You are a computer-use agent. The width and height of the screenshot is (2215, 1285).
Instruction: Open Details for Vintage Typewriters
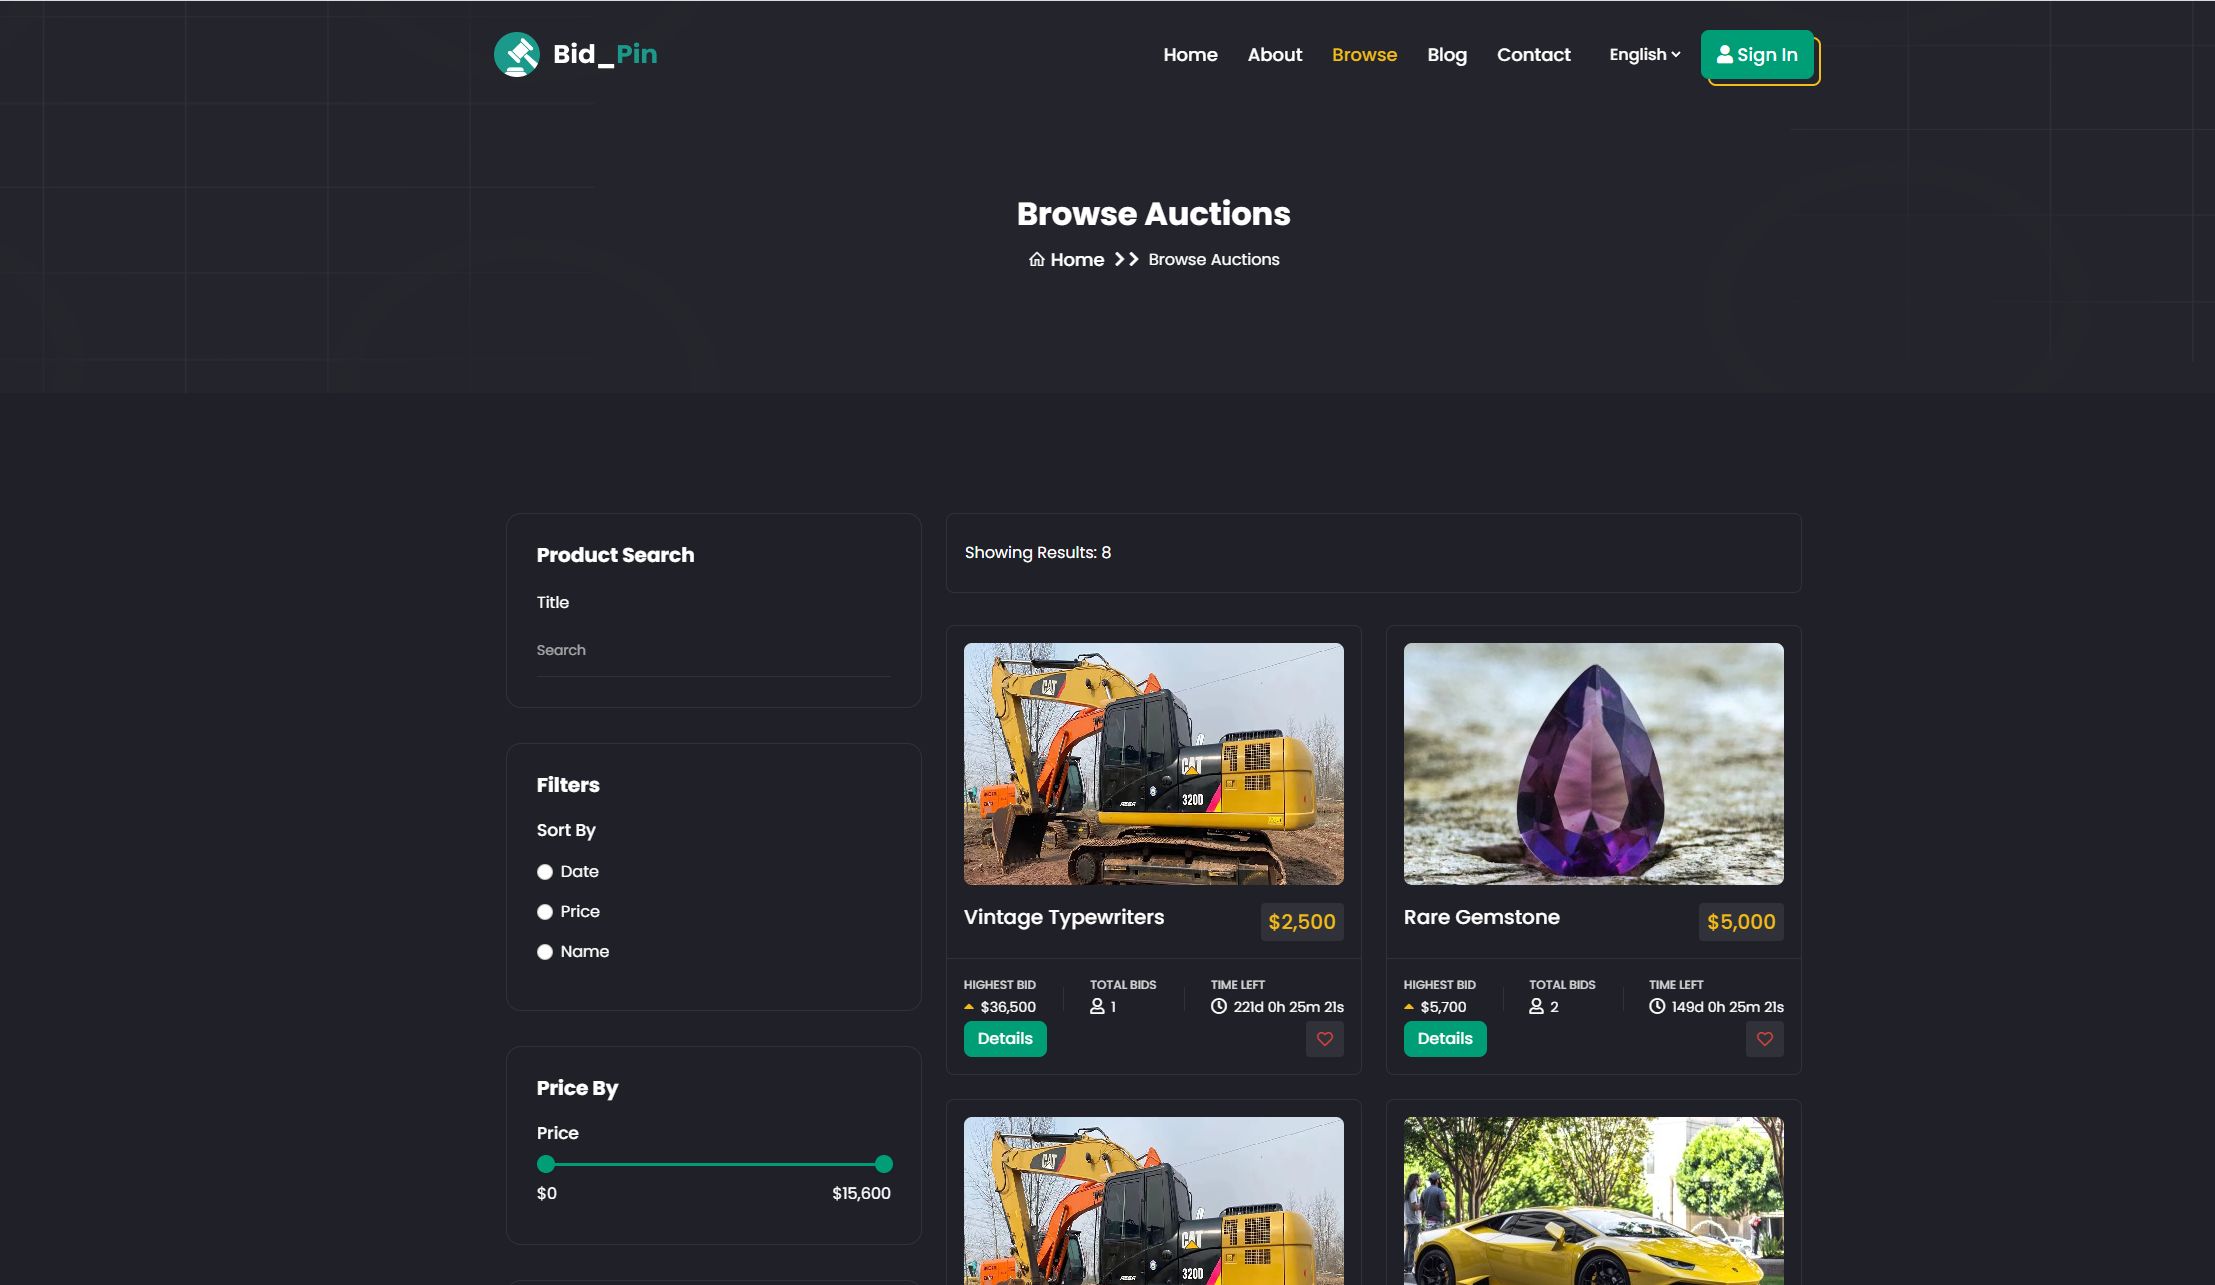pyautogui.click(x=1004, y=1039)
